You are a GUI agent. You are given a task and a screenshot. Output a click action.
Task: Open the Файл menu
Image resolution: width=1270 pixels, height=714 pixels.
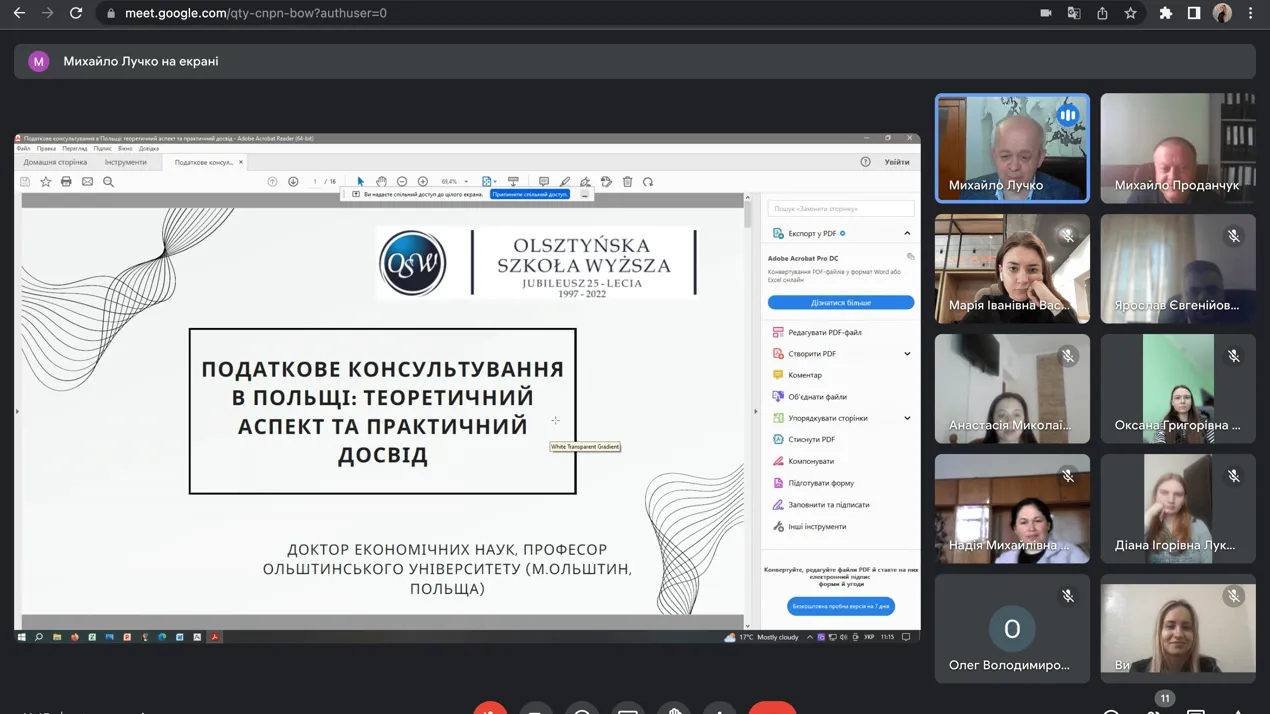coord(23,149)
